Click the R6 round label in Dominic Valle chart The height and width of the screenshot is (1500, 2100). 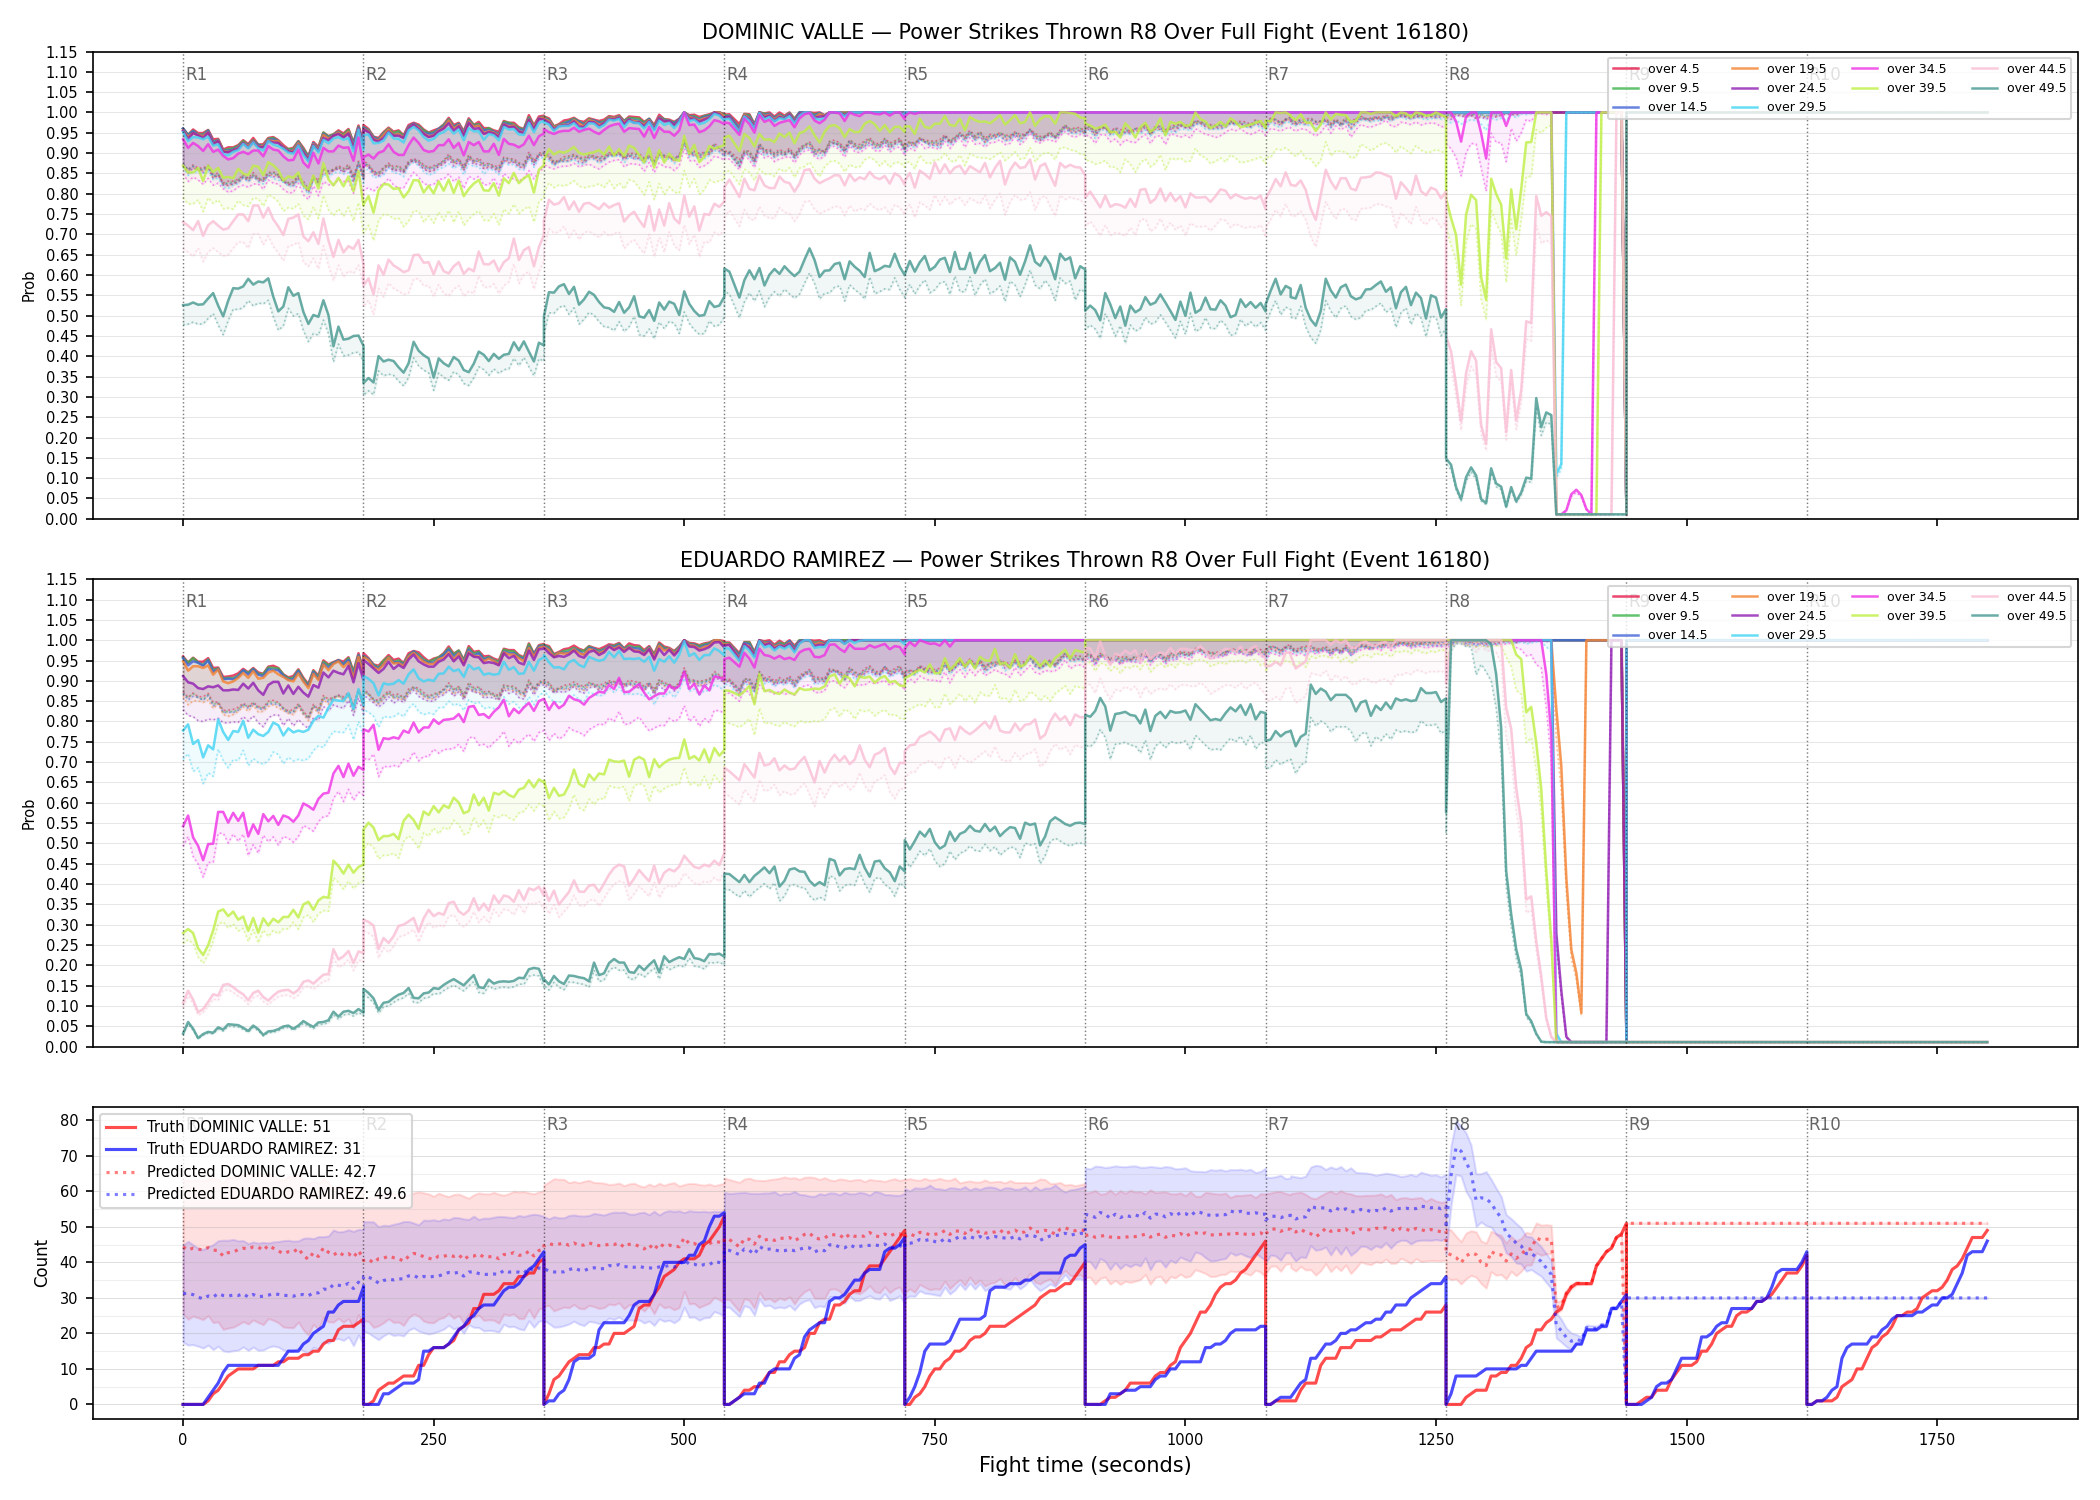pos(1098,74)
